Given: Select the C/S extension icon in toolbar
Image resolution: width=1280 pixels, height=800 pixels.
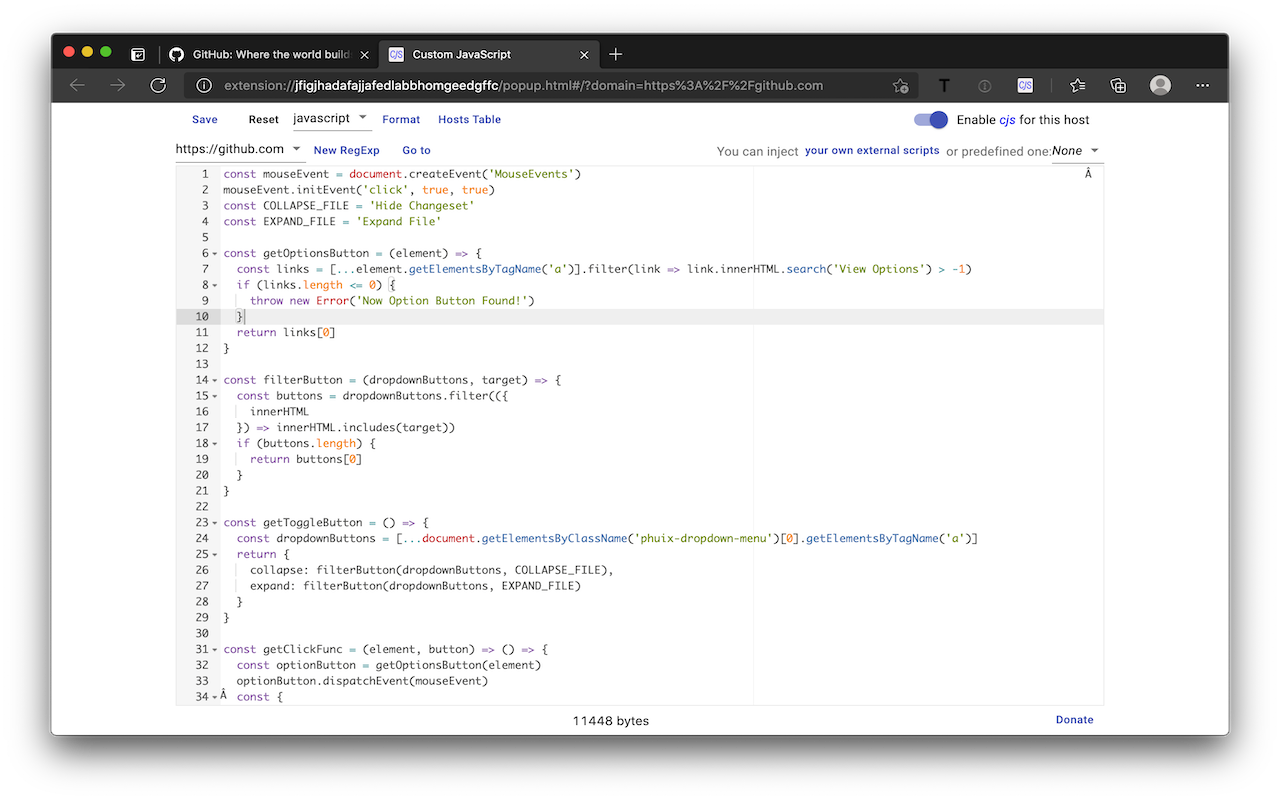Looking at the screenshot, I should click(1022, 86).
